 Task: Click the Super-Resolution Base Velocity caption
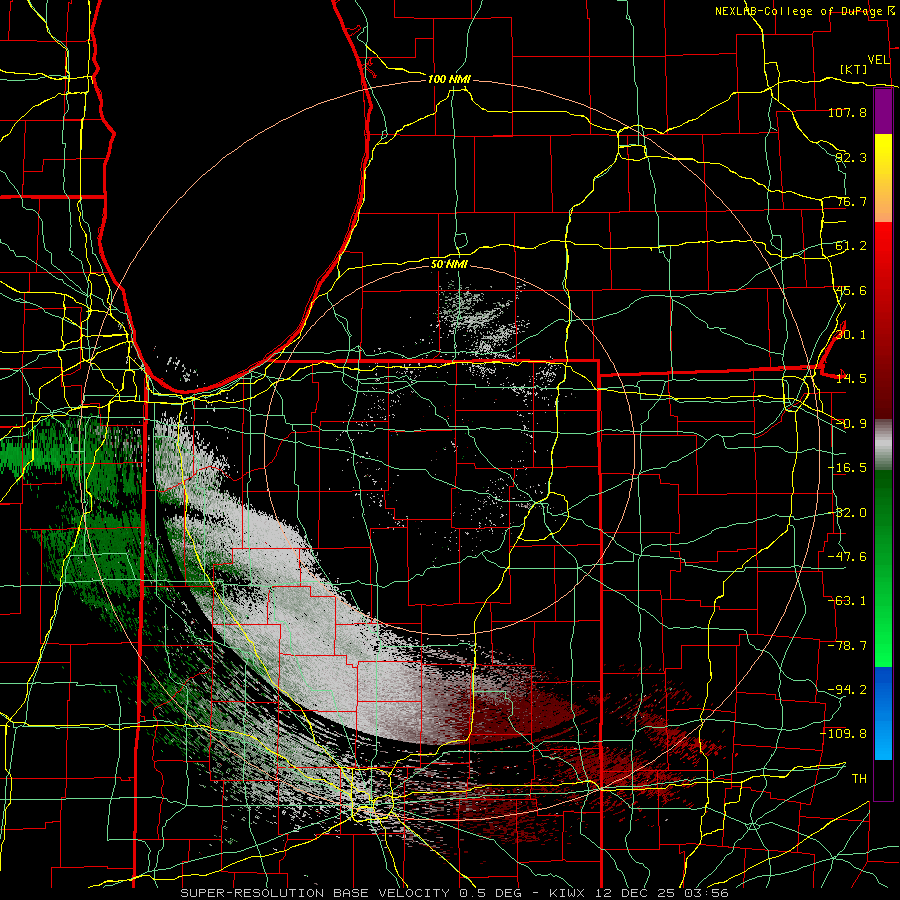point(455,893)
